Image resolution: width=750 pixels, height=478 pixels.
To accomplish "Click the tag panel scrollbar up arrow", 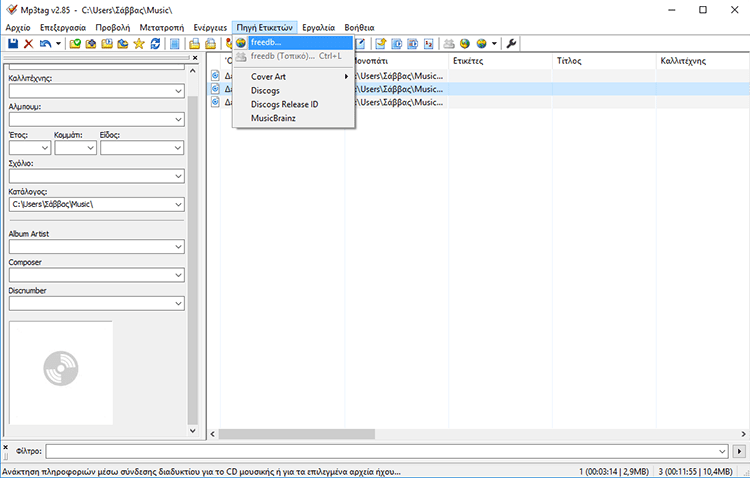I will [x=193, y=71].
